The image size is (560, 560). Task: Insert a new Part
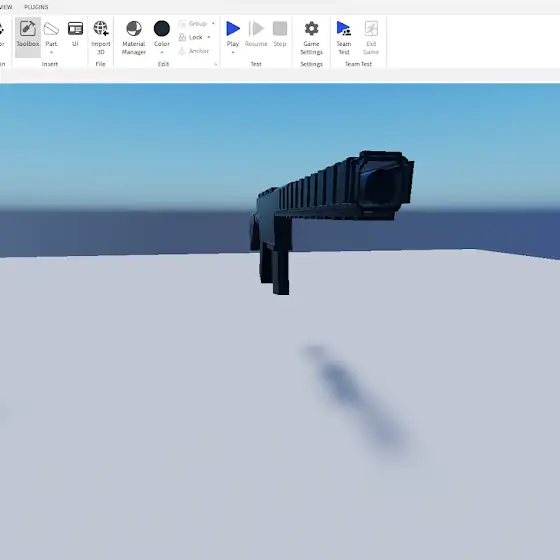click(x=51, y=34)
